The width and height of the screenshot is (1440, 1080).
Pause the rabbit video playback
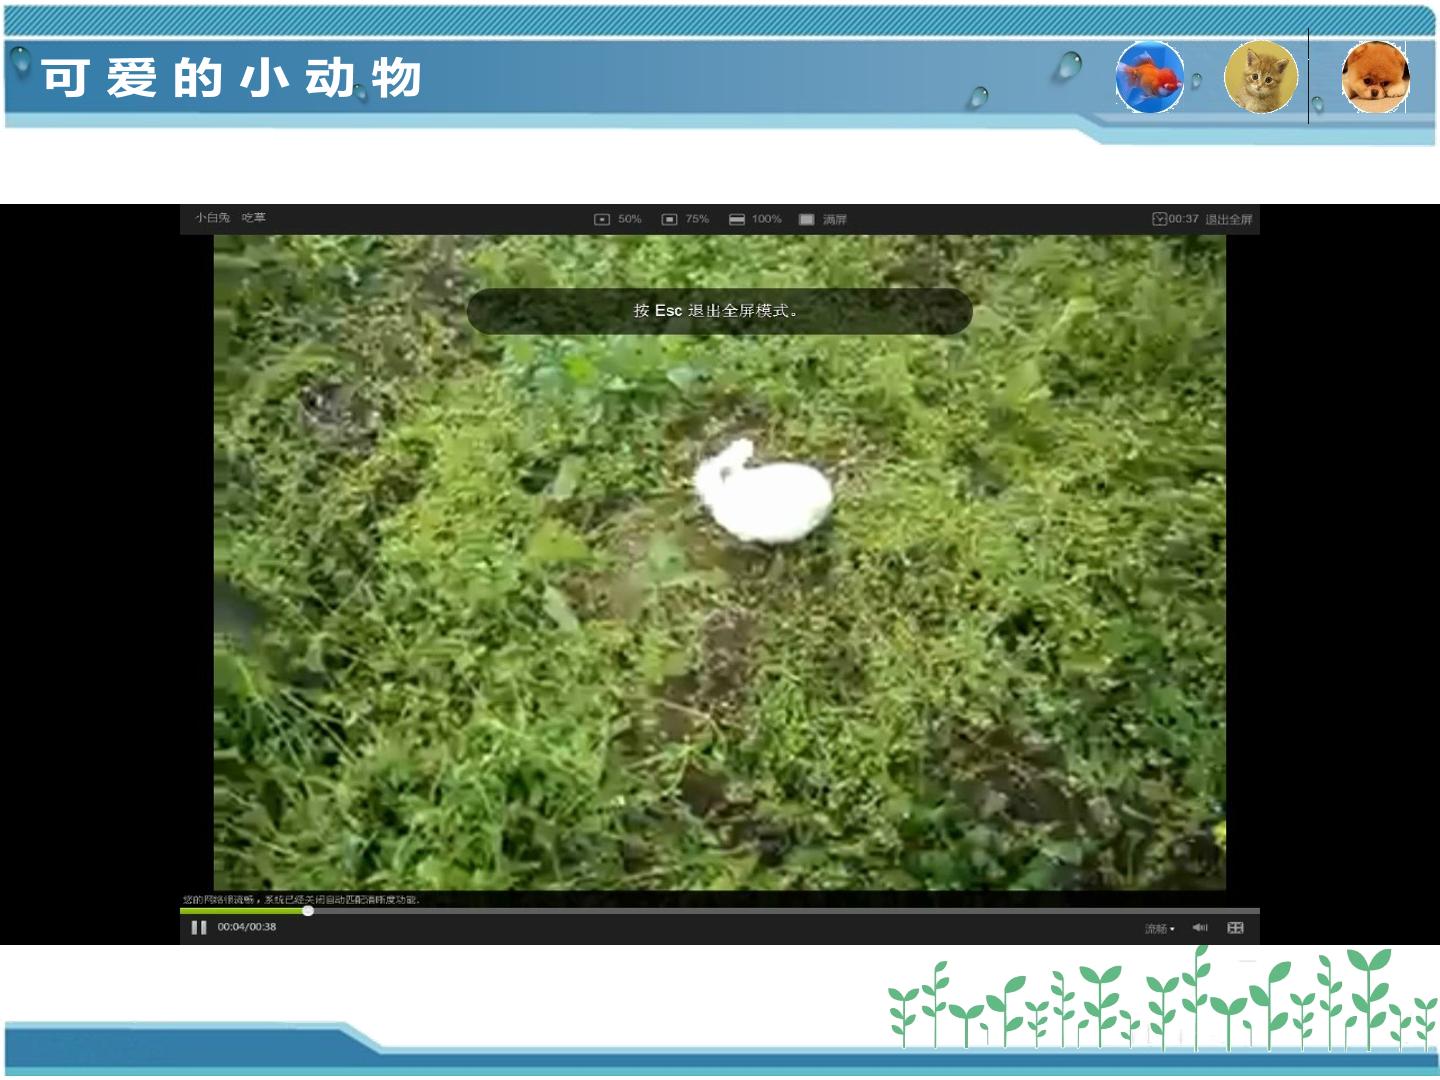click(x=198, y=928)
